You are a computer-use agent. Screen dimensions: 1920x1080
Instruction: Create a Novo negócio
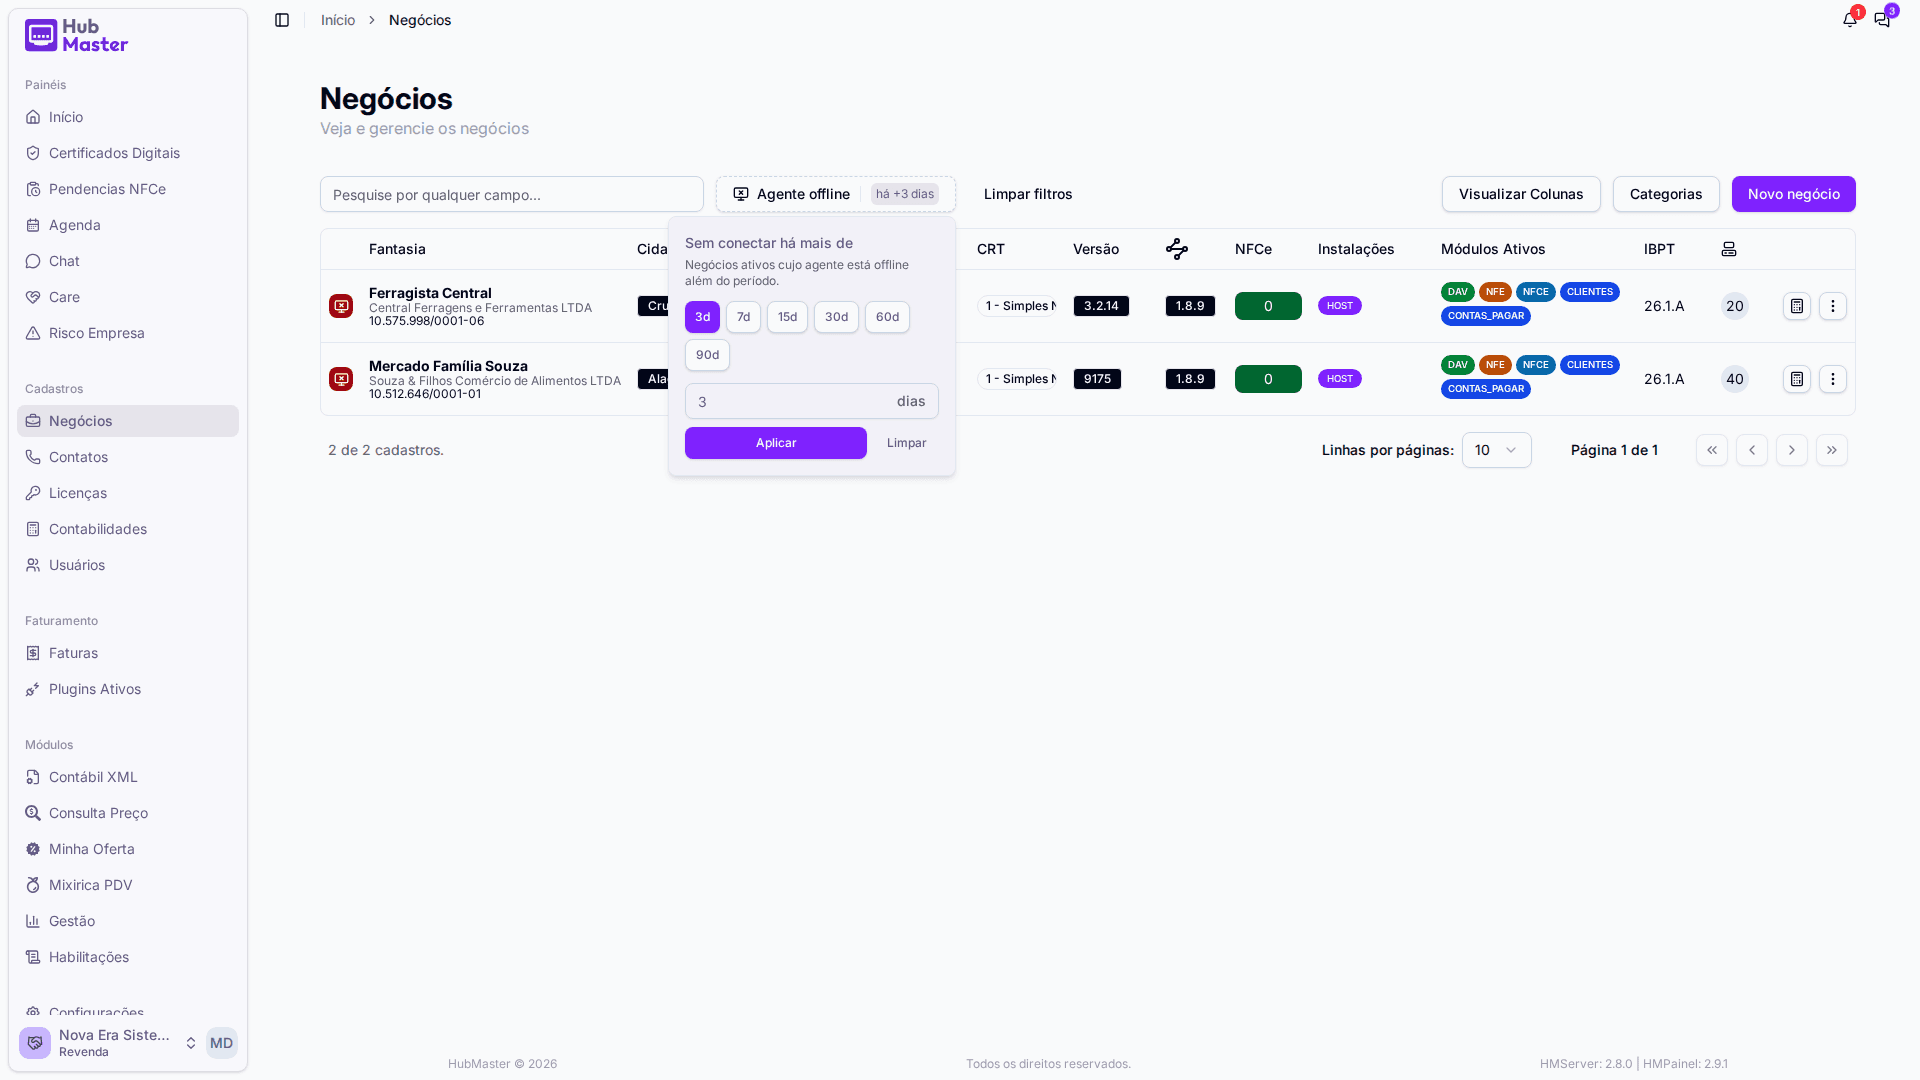point(1794,194)
